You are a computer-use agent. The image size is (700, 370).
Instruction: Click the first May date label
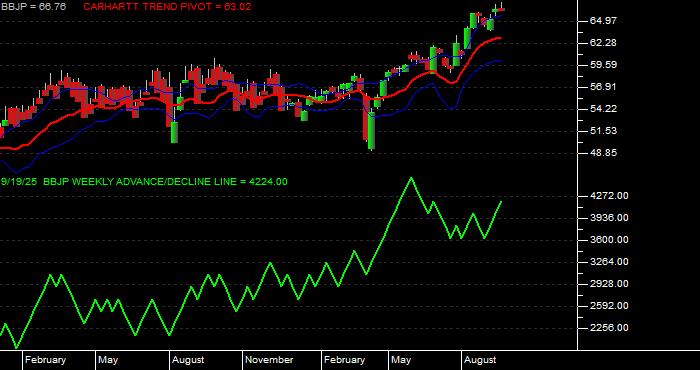[x=108, y=360]
